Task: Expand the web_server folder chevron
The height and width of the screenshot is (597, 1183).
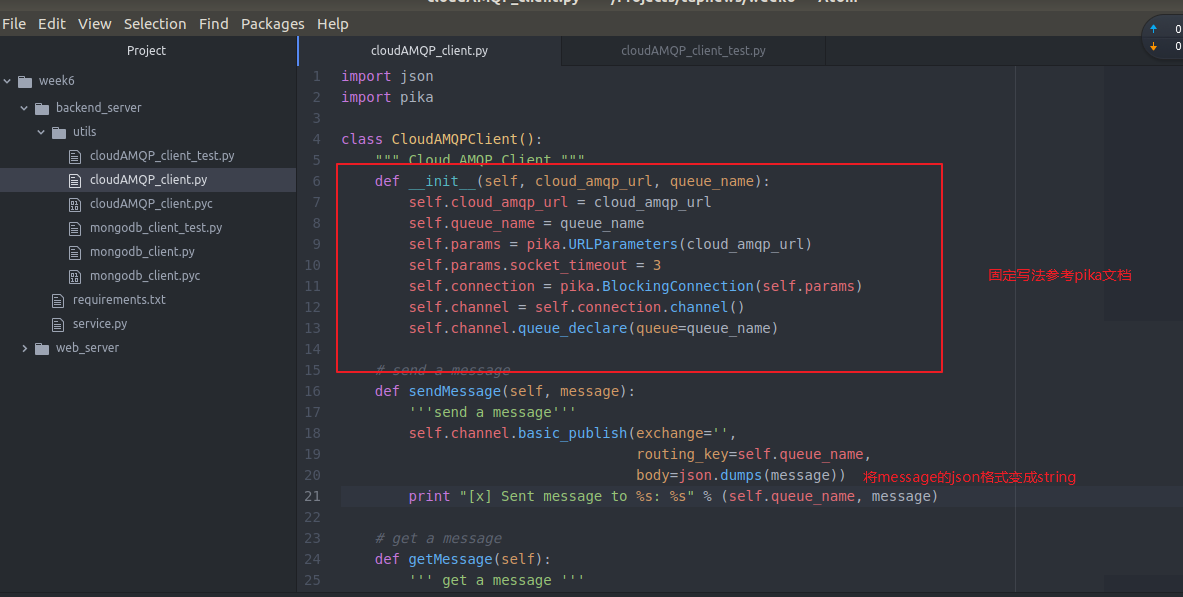Action: 24,348
